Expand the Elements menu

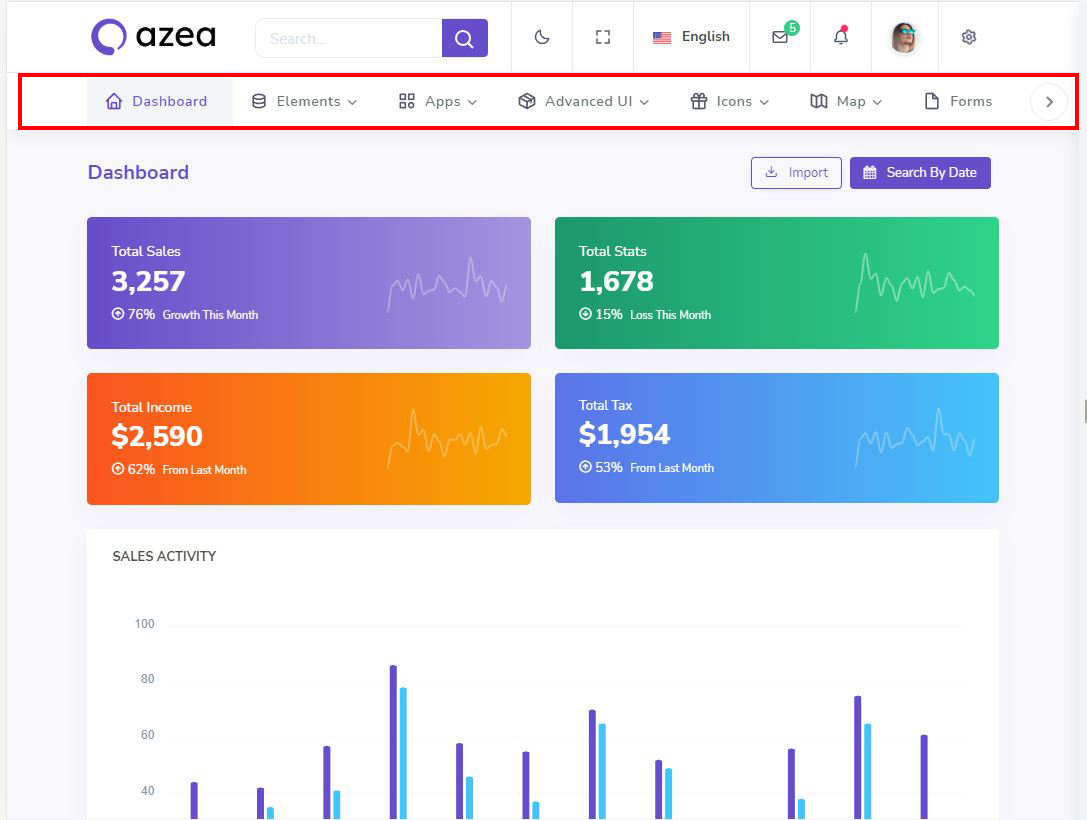pyautogui.click(x=304, y=101)
